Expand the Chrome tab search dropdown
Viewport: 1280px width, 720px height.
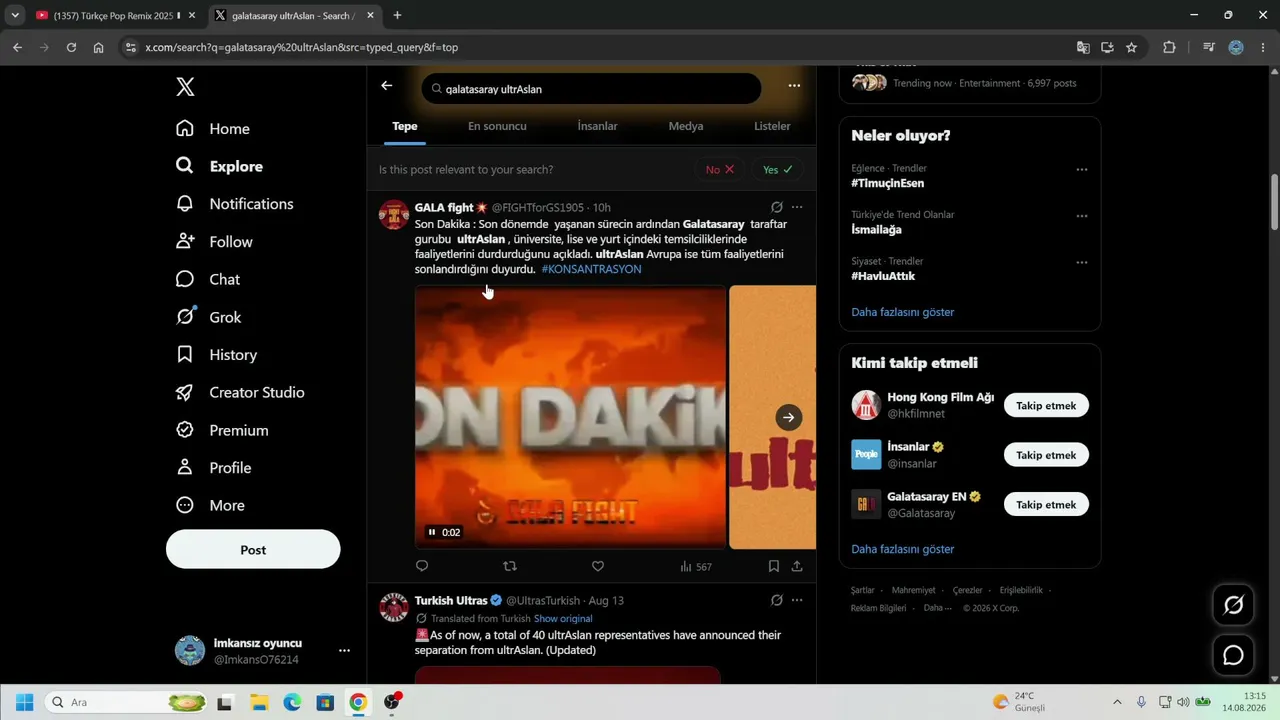(15, 15)
